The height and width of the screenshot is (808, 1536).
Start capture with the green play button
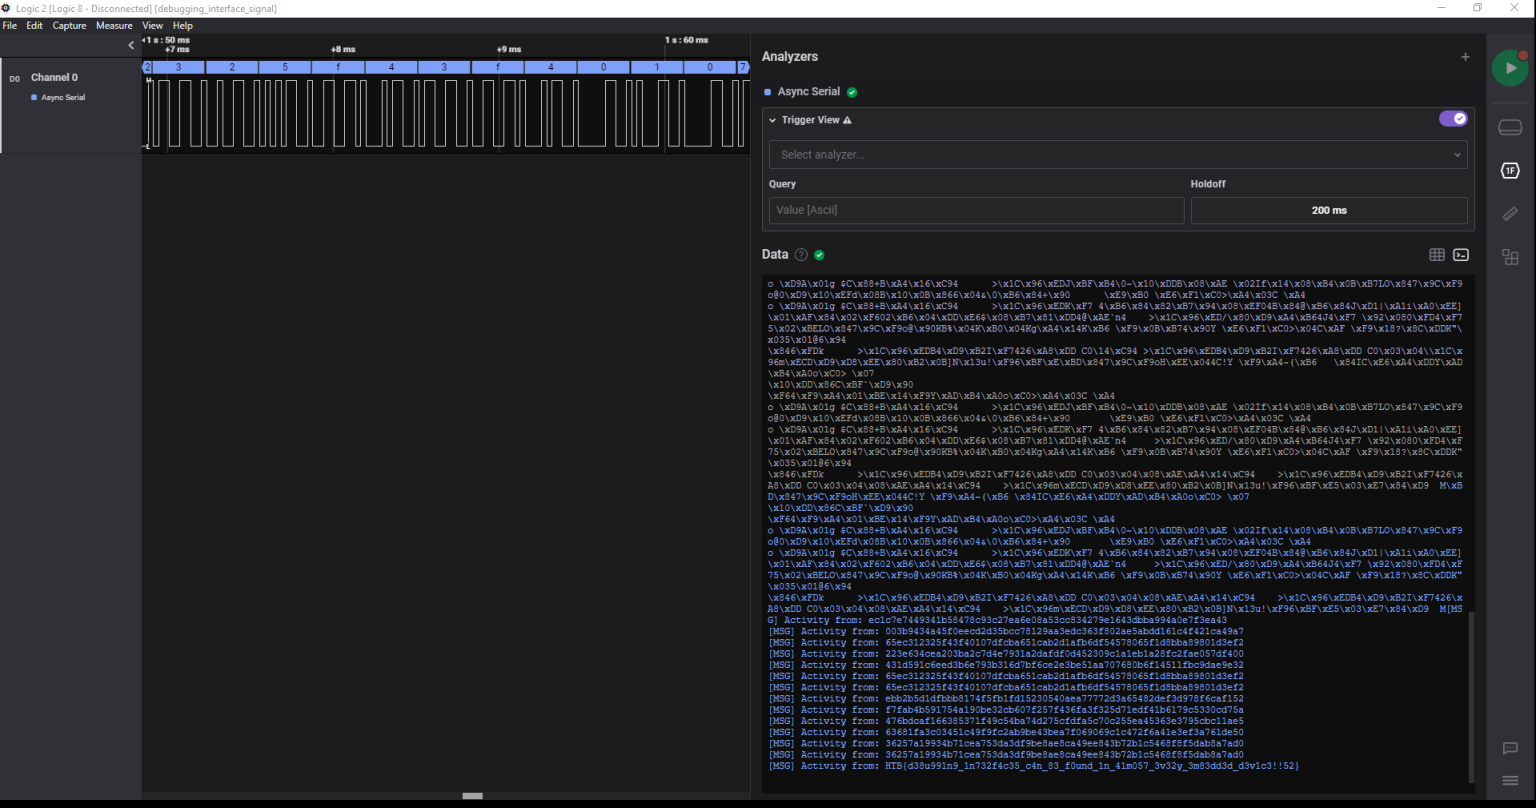1510,67
